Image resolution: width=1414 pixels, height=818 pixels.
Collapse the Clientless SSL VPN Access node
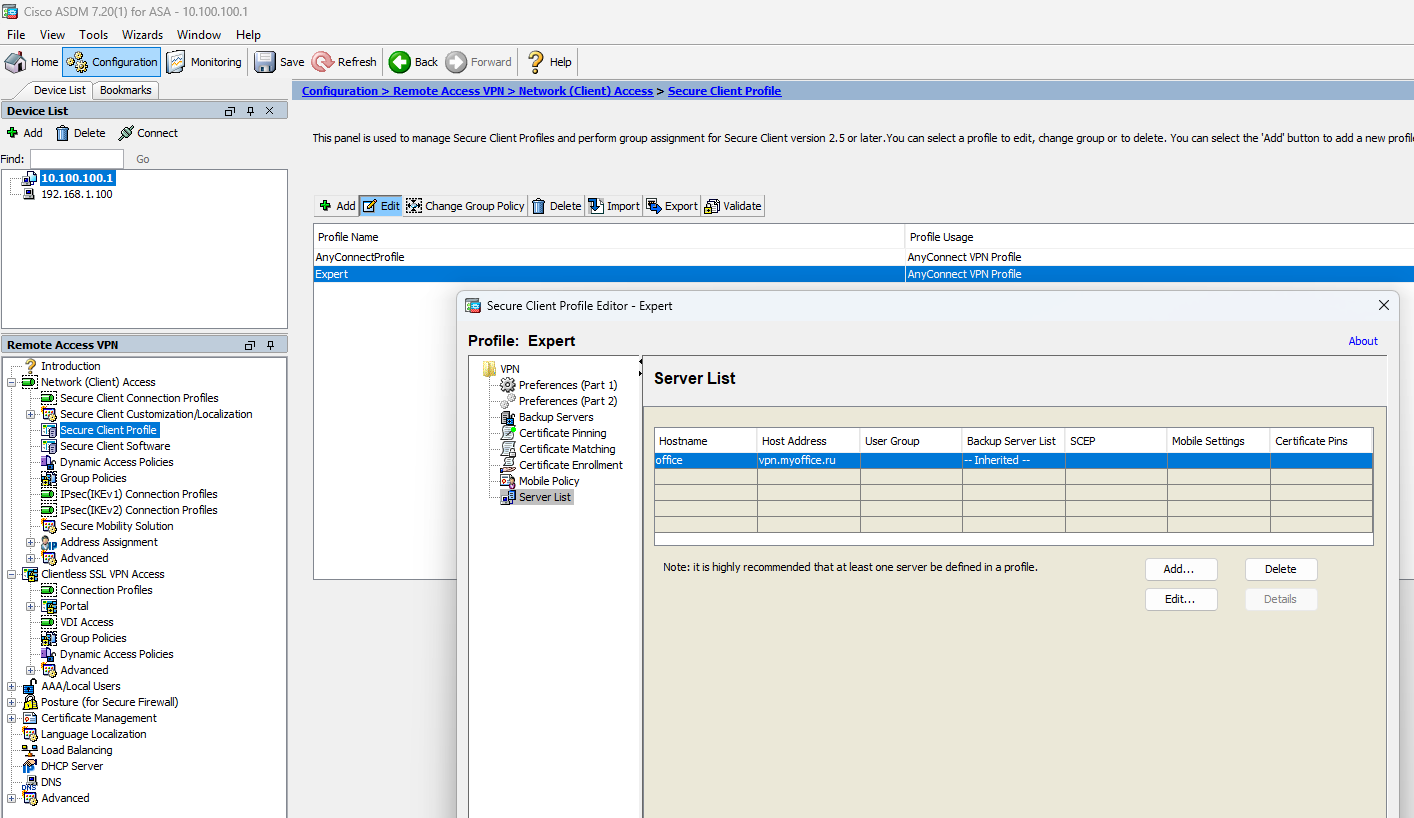click(x=12, y=574)
